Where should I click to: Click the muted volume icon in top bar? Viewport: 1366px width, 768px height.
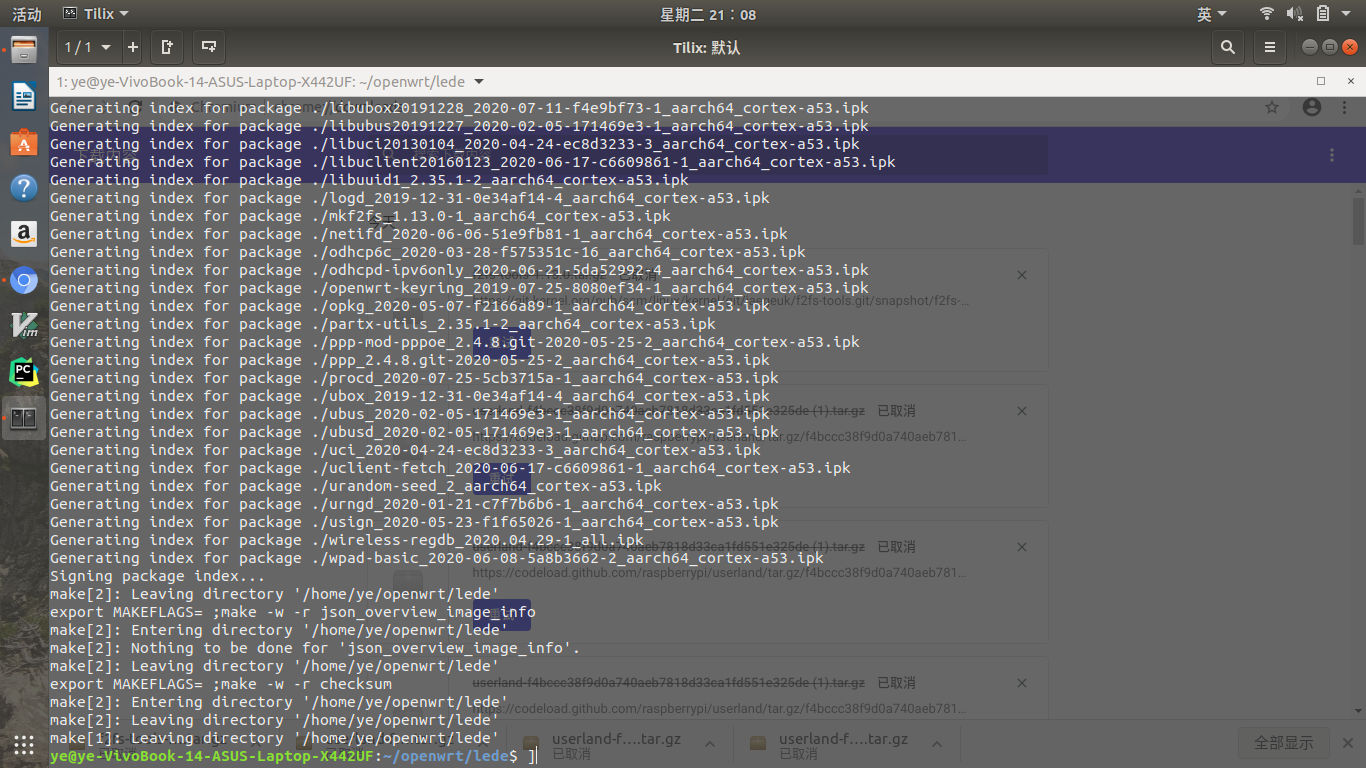(x=1295, y=14)
